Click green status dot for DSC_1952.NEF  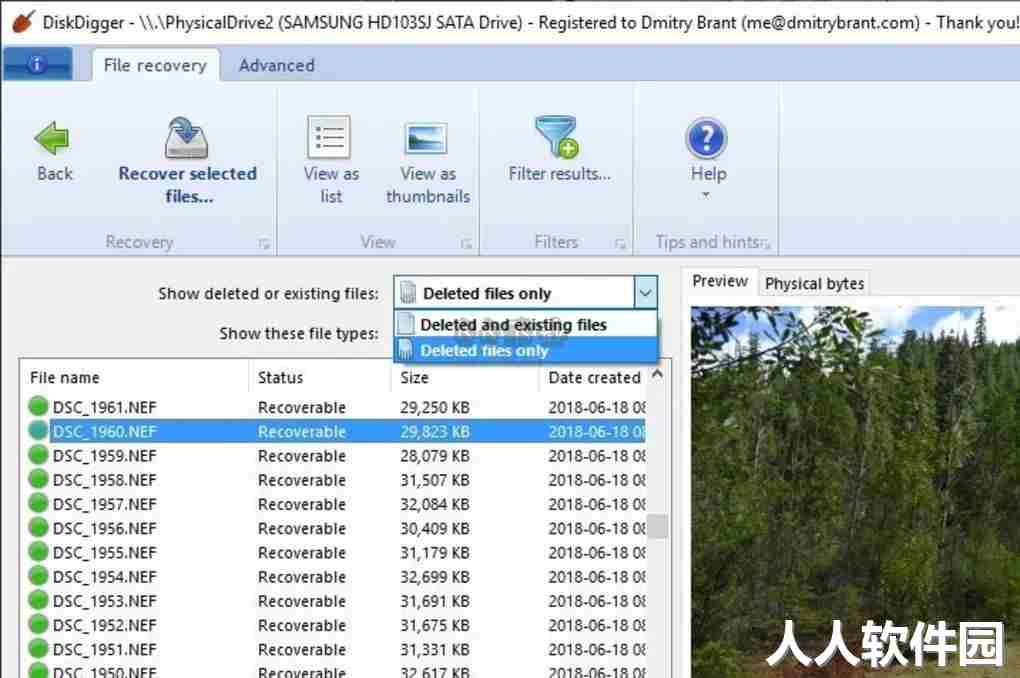point(38,625)
